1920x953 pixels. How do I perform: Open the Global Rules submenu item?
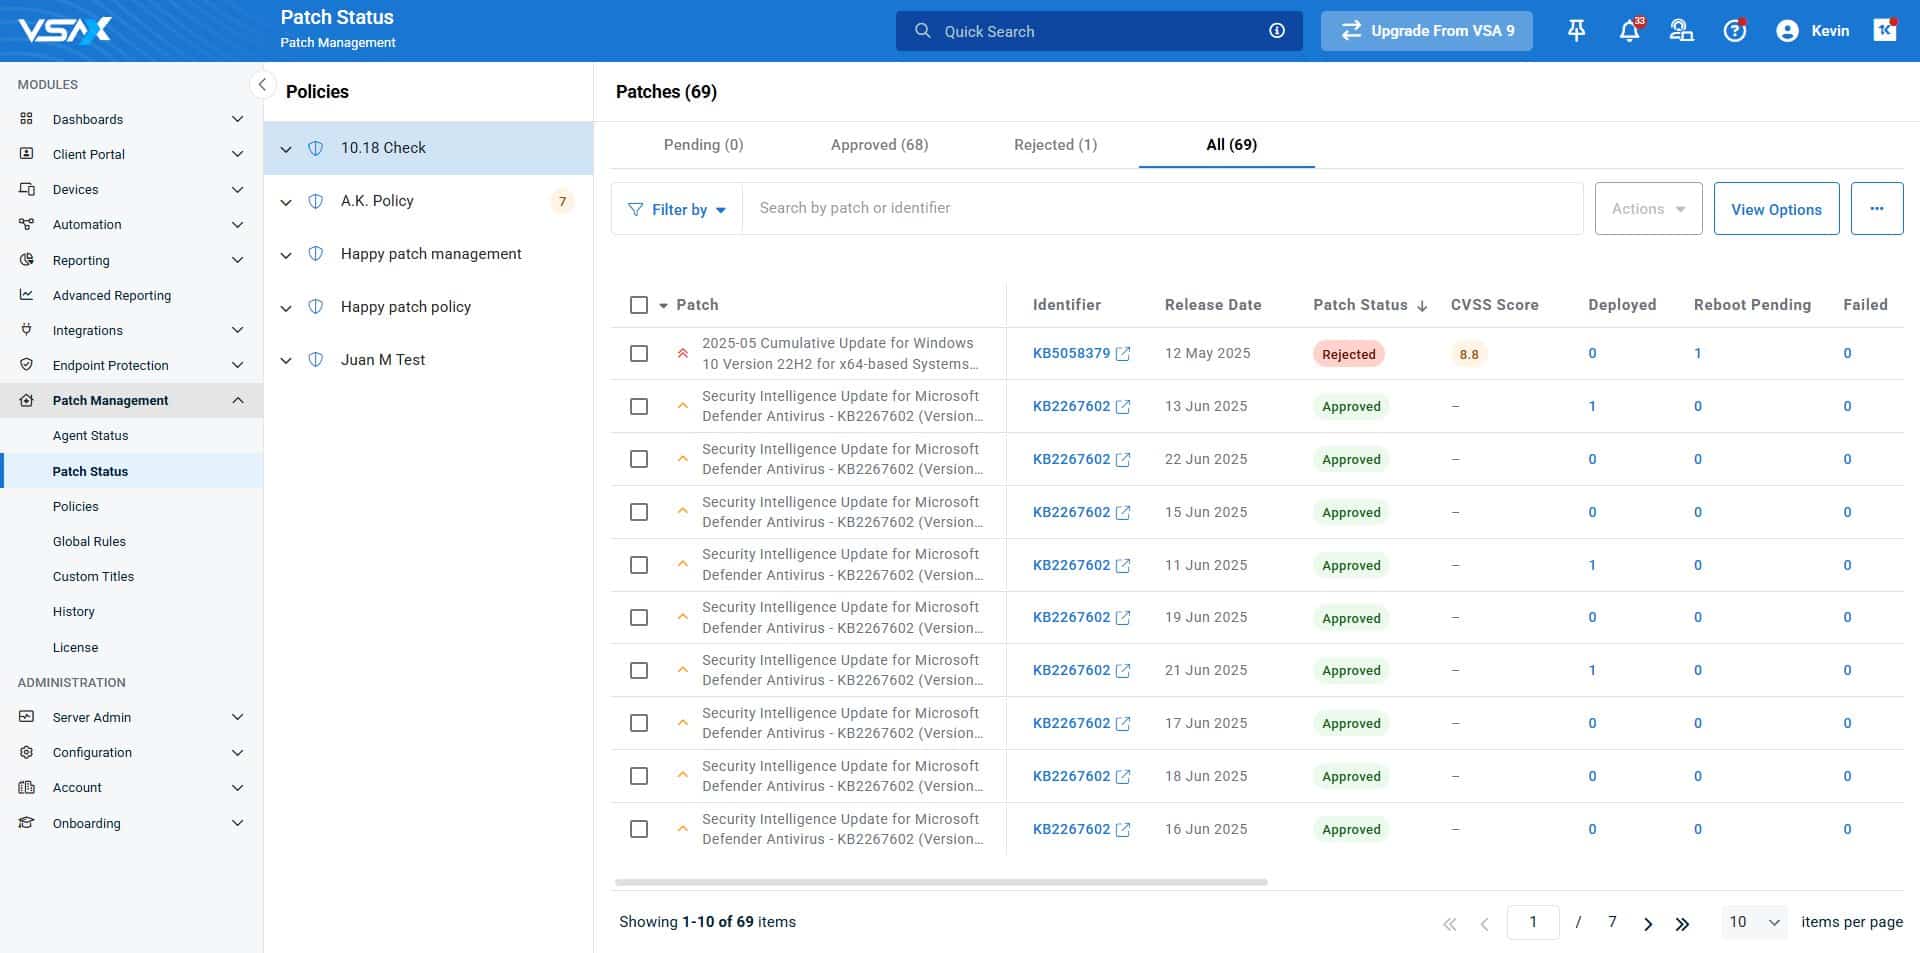(x=89, y=541)
